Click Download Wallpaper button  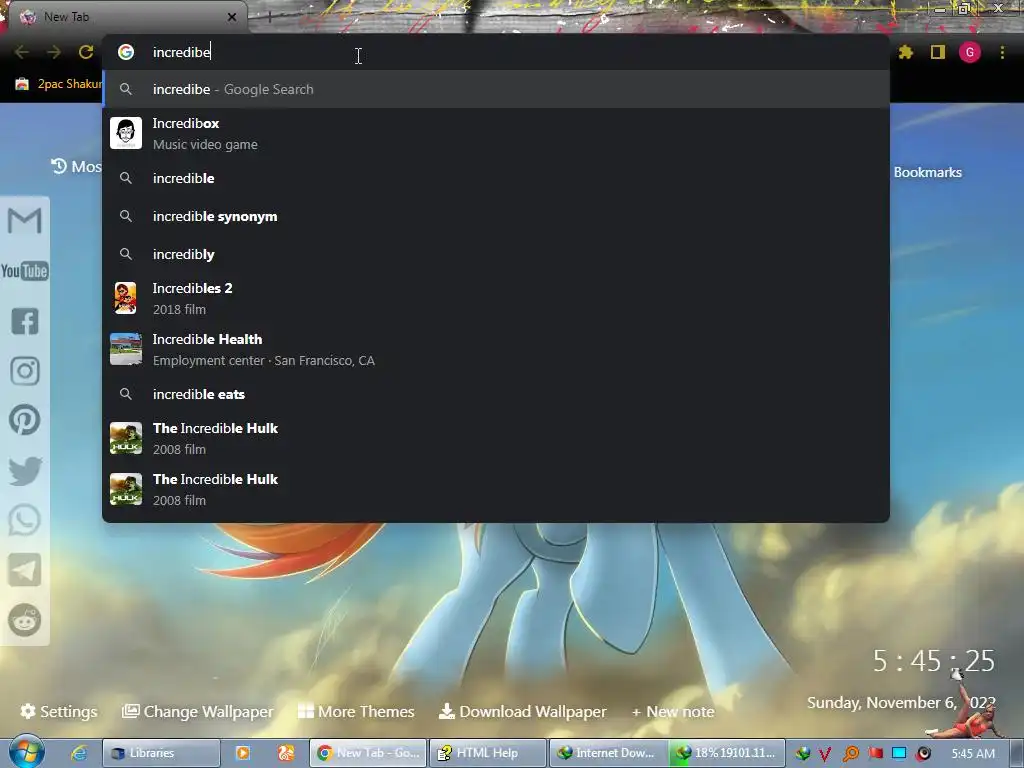pos(522,711)
